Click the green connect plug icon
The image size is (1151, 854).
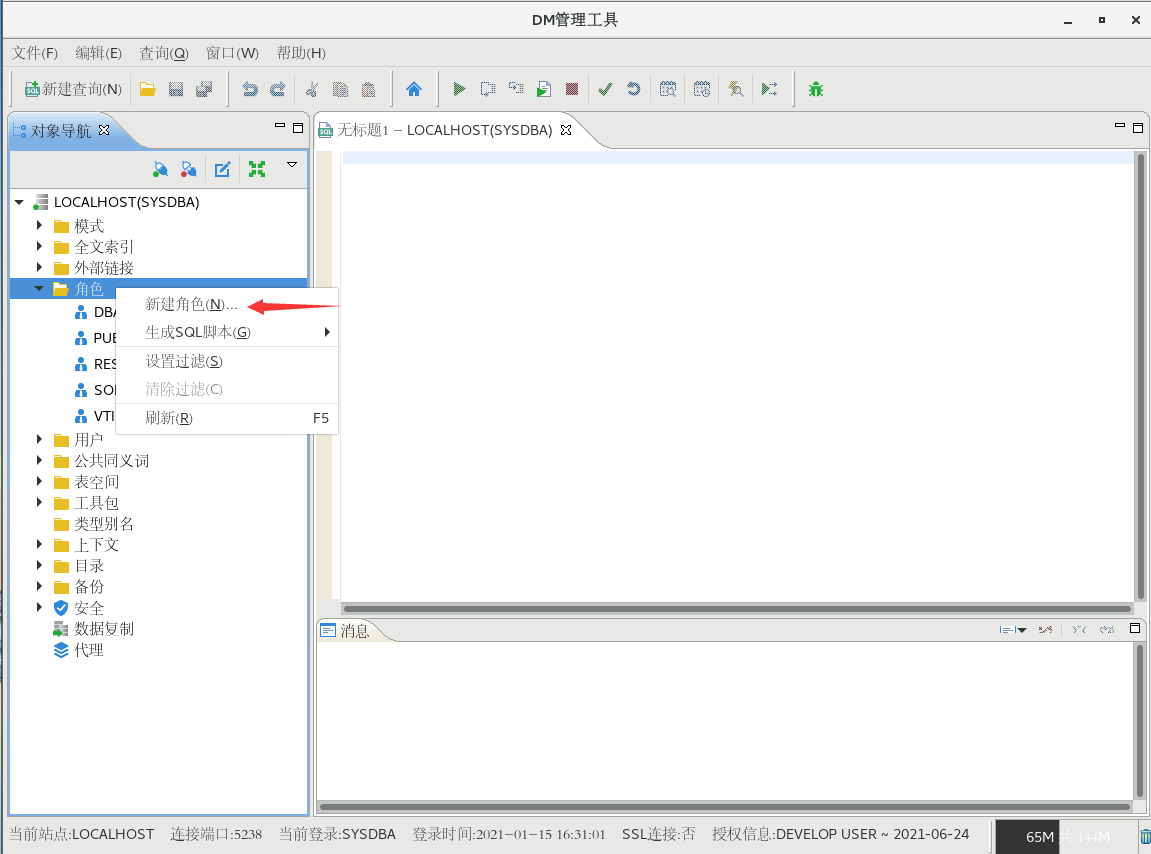(160, 170)
